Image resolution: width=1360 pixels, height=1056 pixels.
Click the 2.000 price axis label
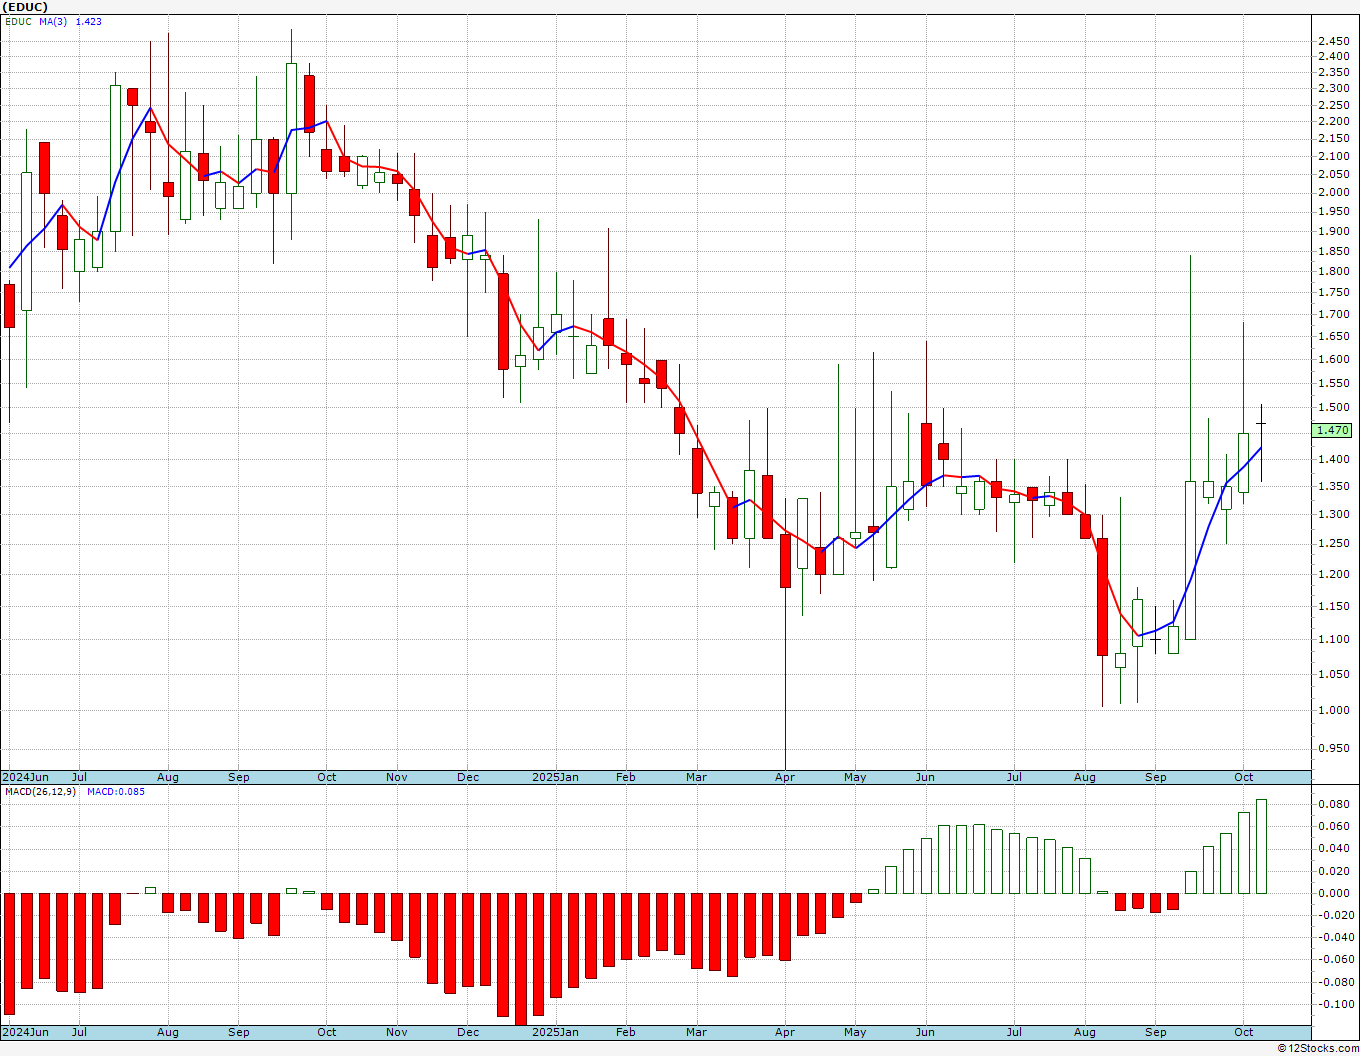pos(1333,192)
